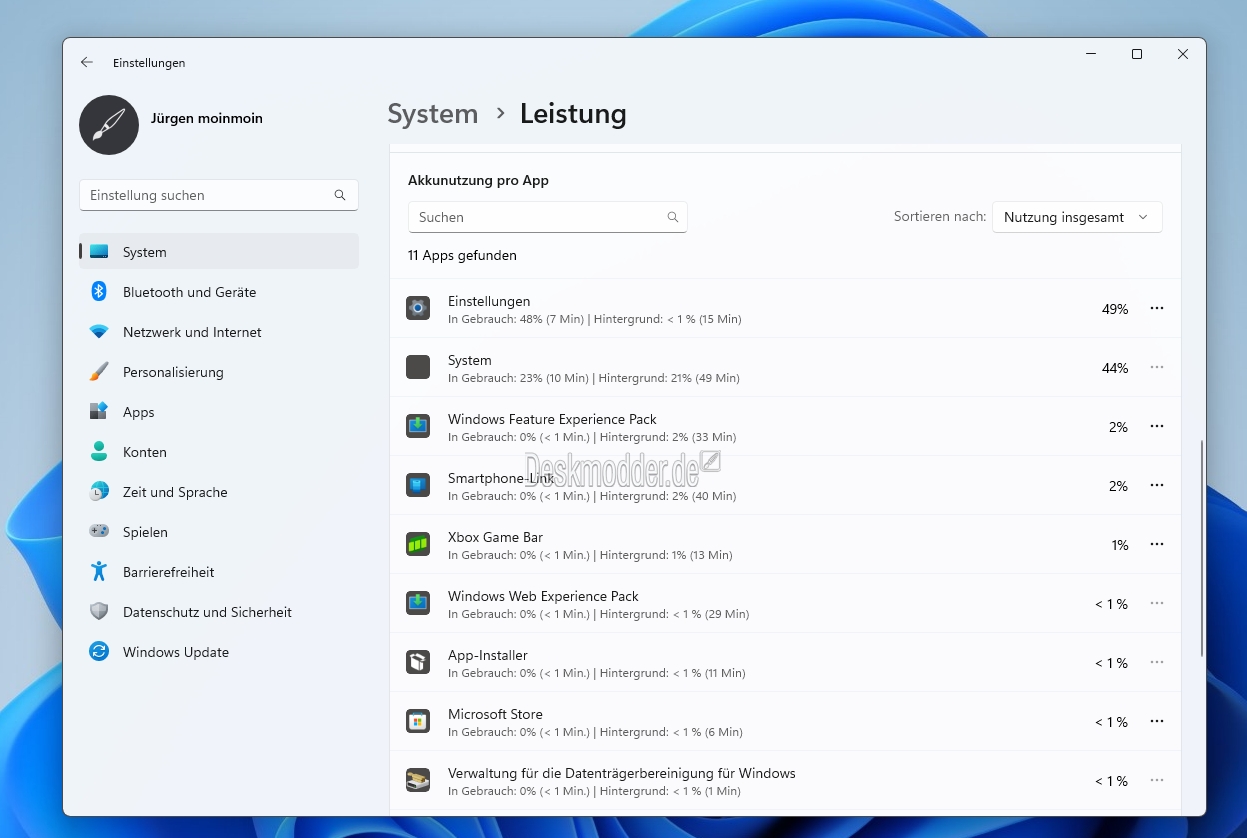Click the Microsoft Store icon
1247x838 pixels.
click(x=418, y=721)
